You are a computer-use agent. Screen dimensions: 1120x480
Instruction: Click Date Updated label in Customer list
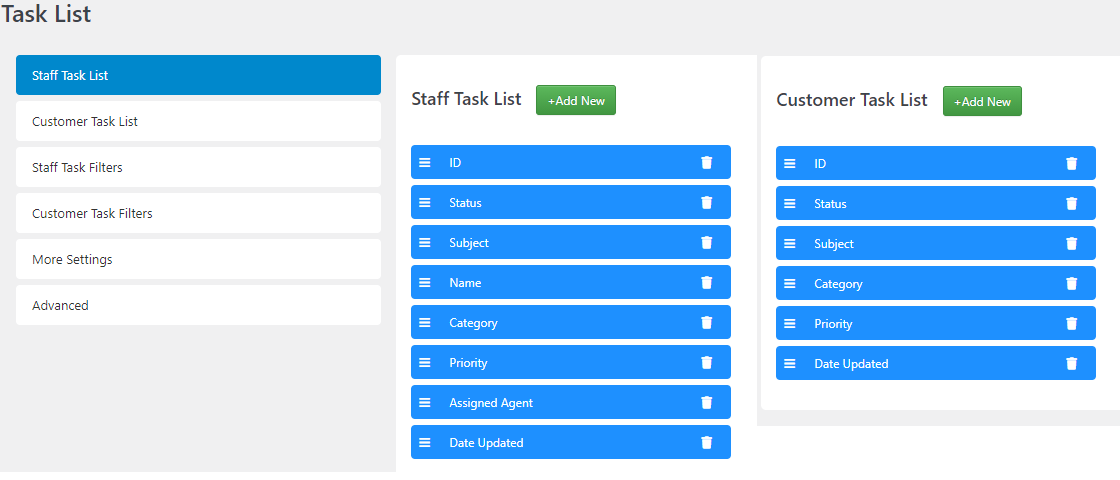(x=851, y=363)
